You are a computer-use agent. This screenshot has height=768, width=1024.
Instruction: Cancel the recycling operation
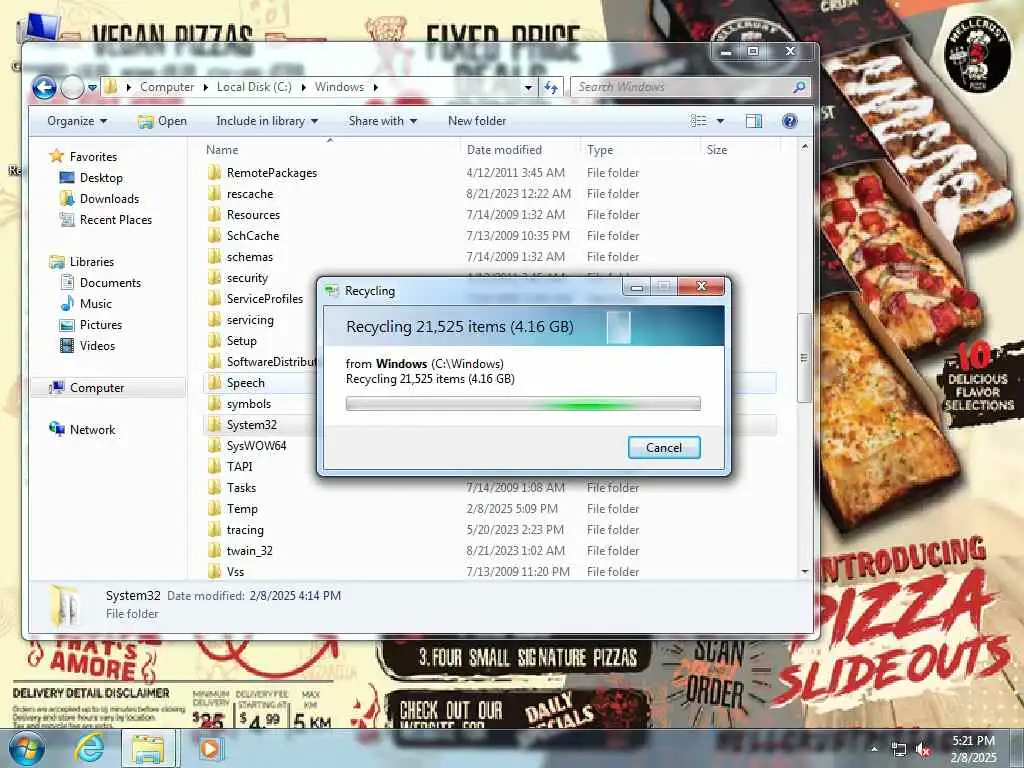point(664,447)
